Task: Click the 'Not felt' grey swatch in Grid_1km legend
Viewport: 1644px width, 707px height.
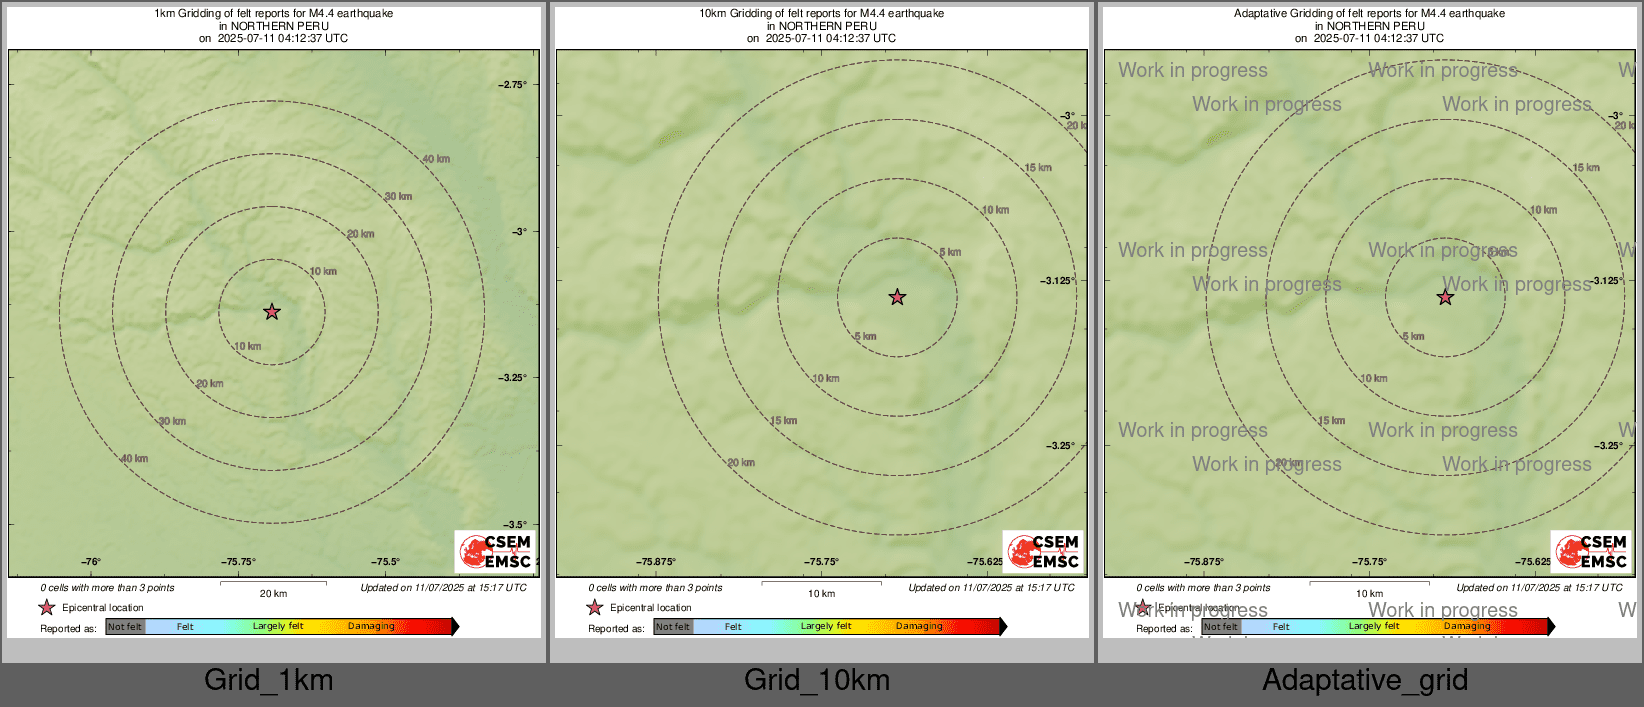Action: coord(125,627)
